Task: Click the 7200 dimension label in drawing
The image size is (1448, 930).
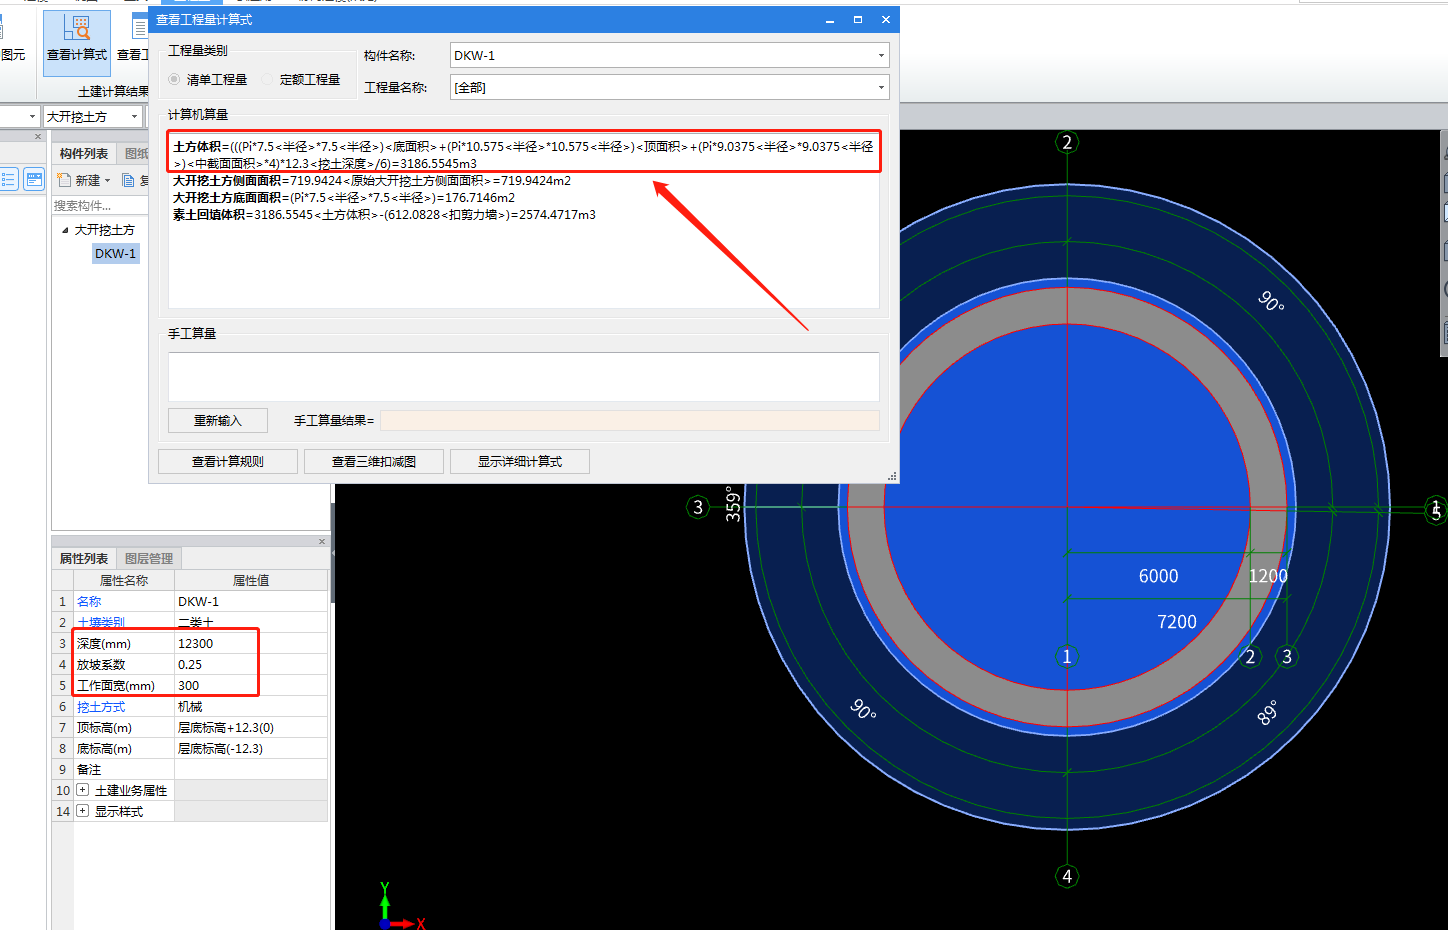Action: [1176, 622]
